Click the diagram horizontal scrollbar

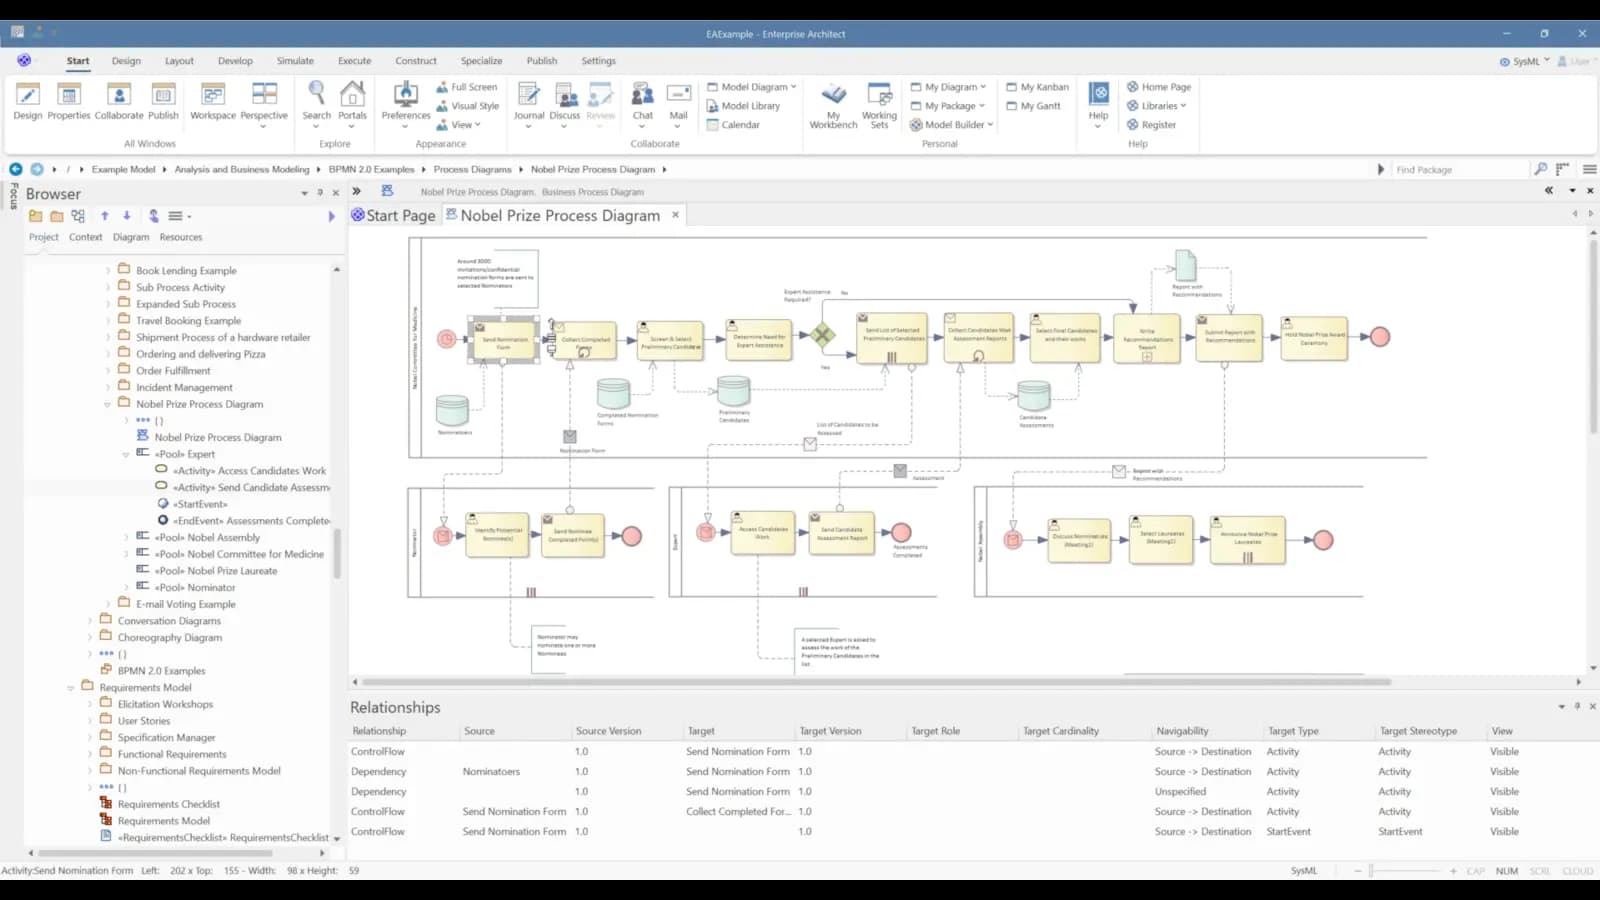(x=875, y=682)
